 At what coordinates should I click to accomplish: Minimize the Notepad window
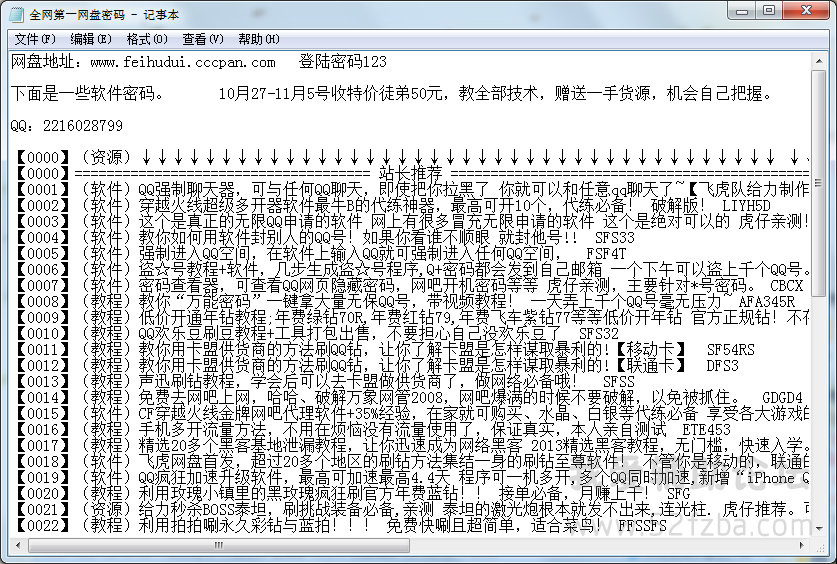coord(742,11)
